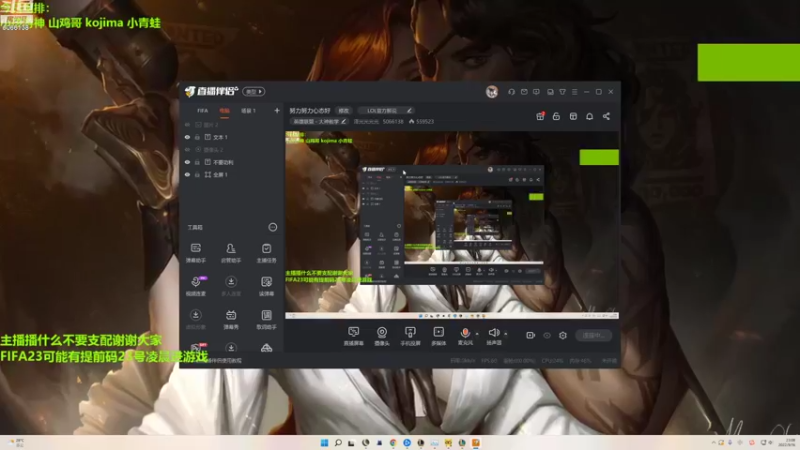Screen dimensions: 800x450
Task: Click the record video icon near settings
Action: (531, 335)
